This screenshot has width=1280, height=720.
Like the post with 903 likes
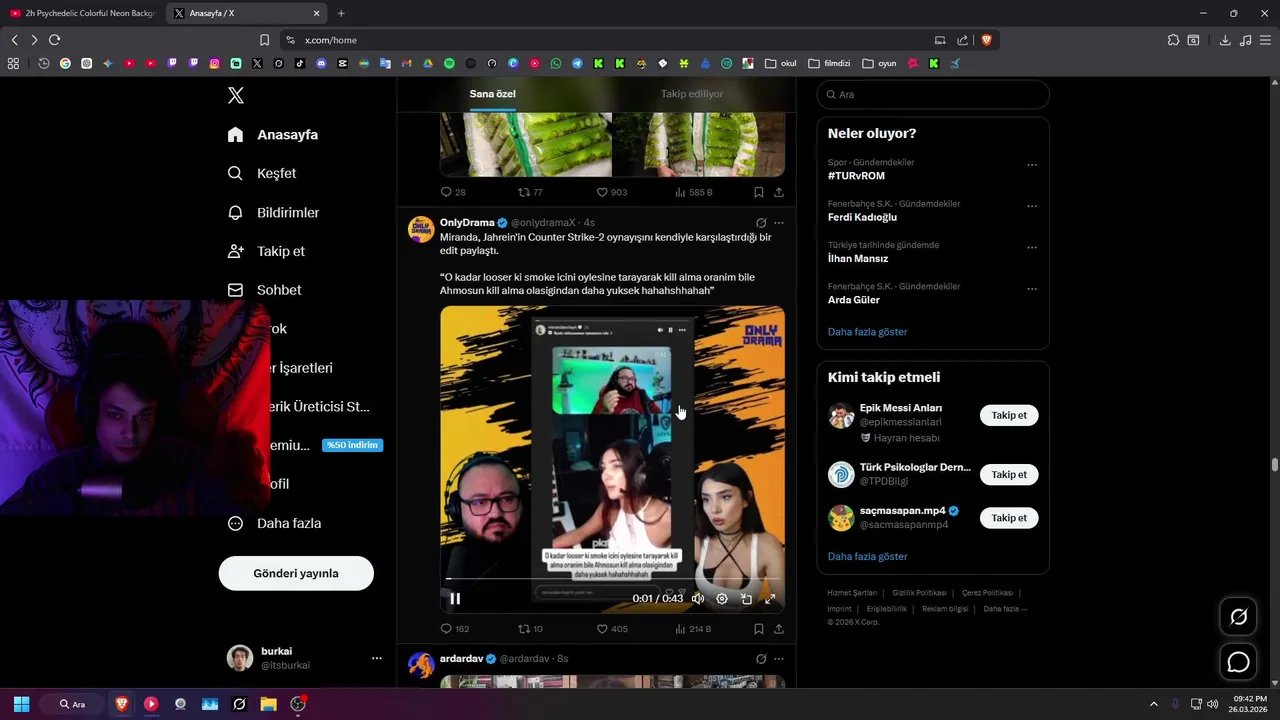(x=612, y=192)
